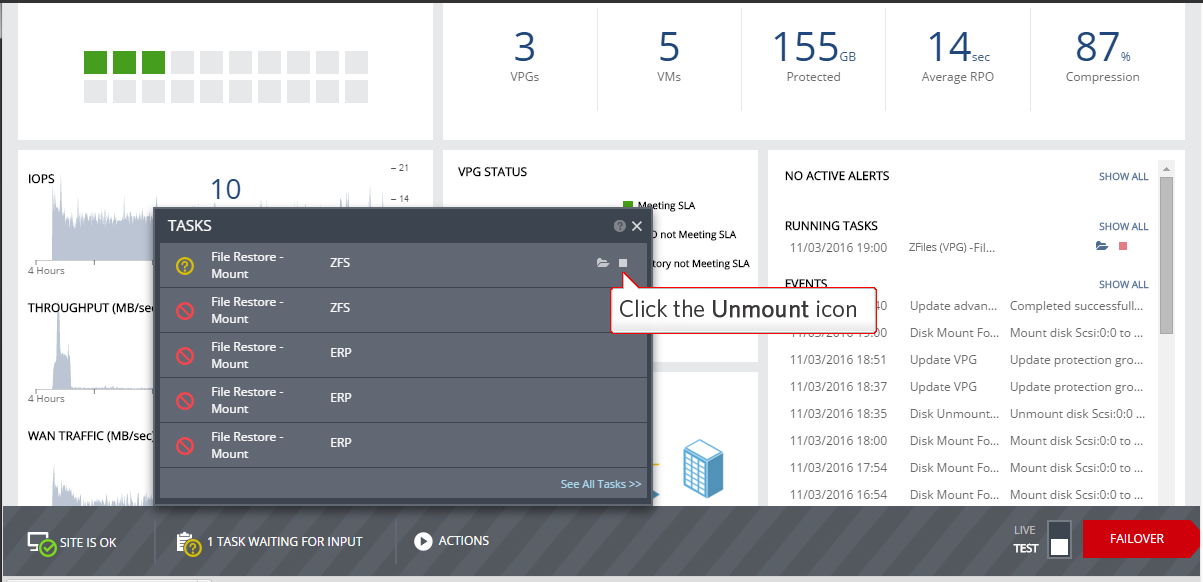The height and width of the screenshot is (582, 1203).
Task: Click the Site Is OK status icon
Action: tap(41, 543)
